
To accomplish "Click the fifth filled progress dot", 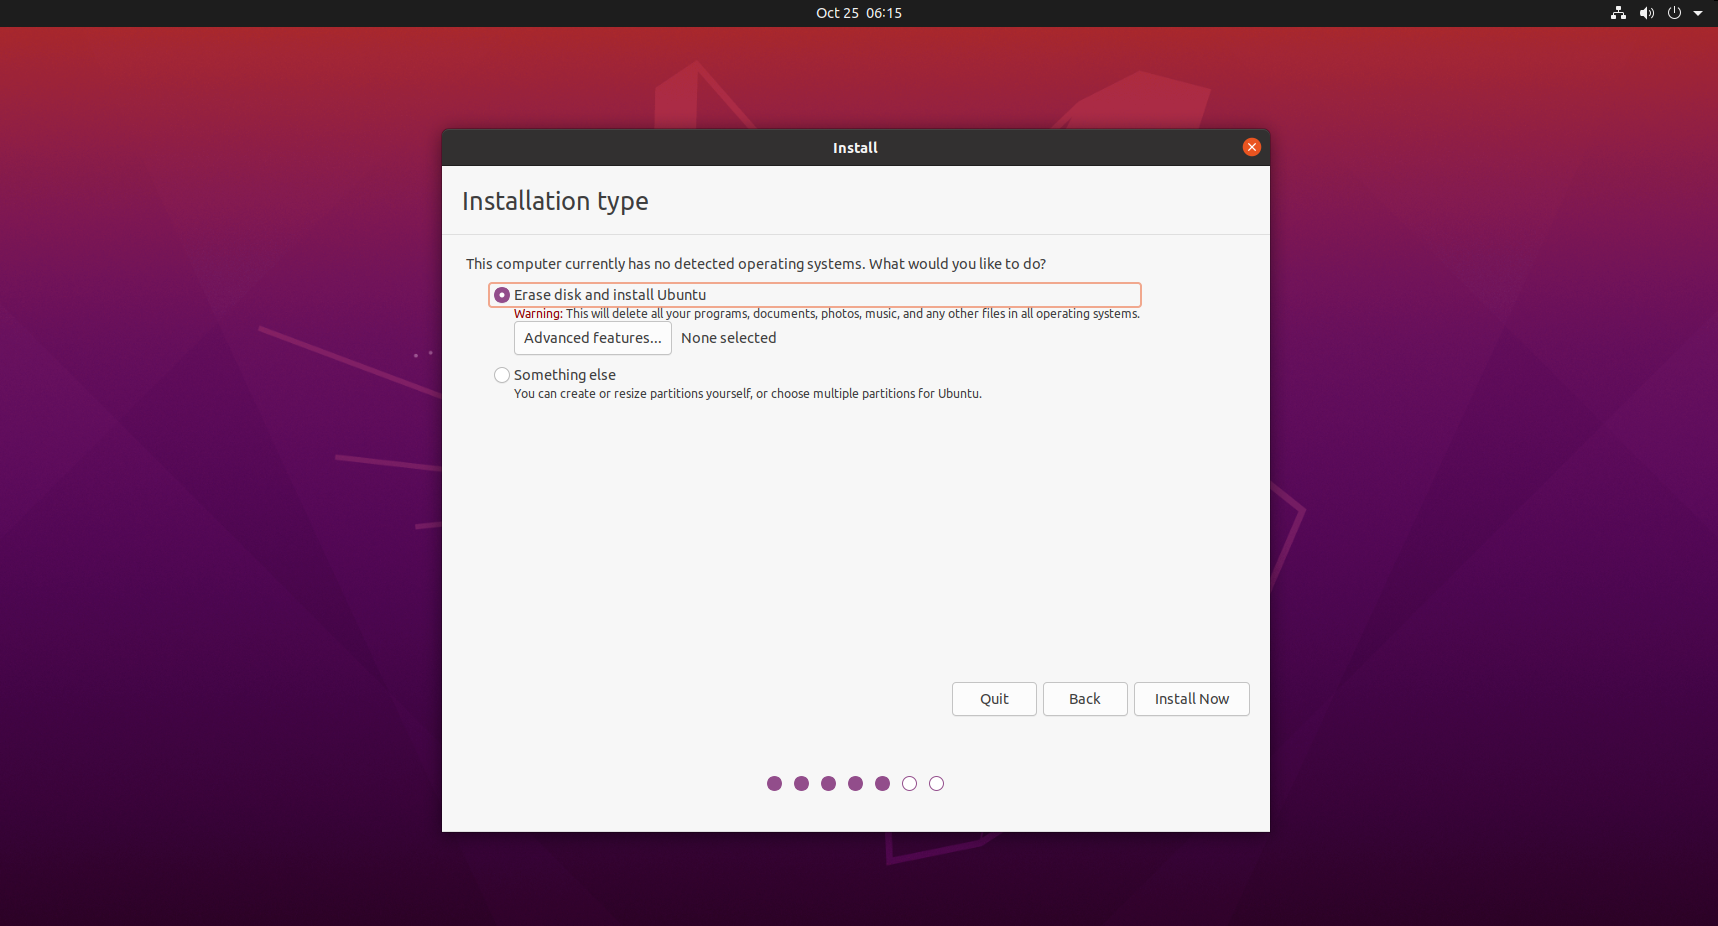I will 882,784.
